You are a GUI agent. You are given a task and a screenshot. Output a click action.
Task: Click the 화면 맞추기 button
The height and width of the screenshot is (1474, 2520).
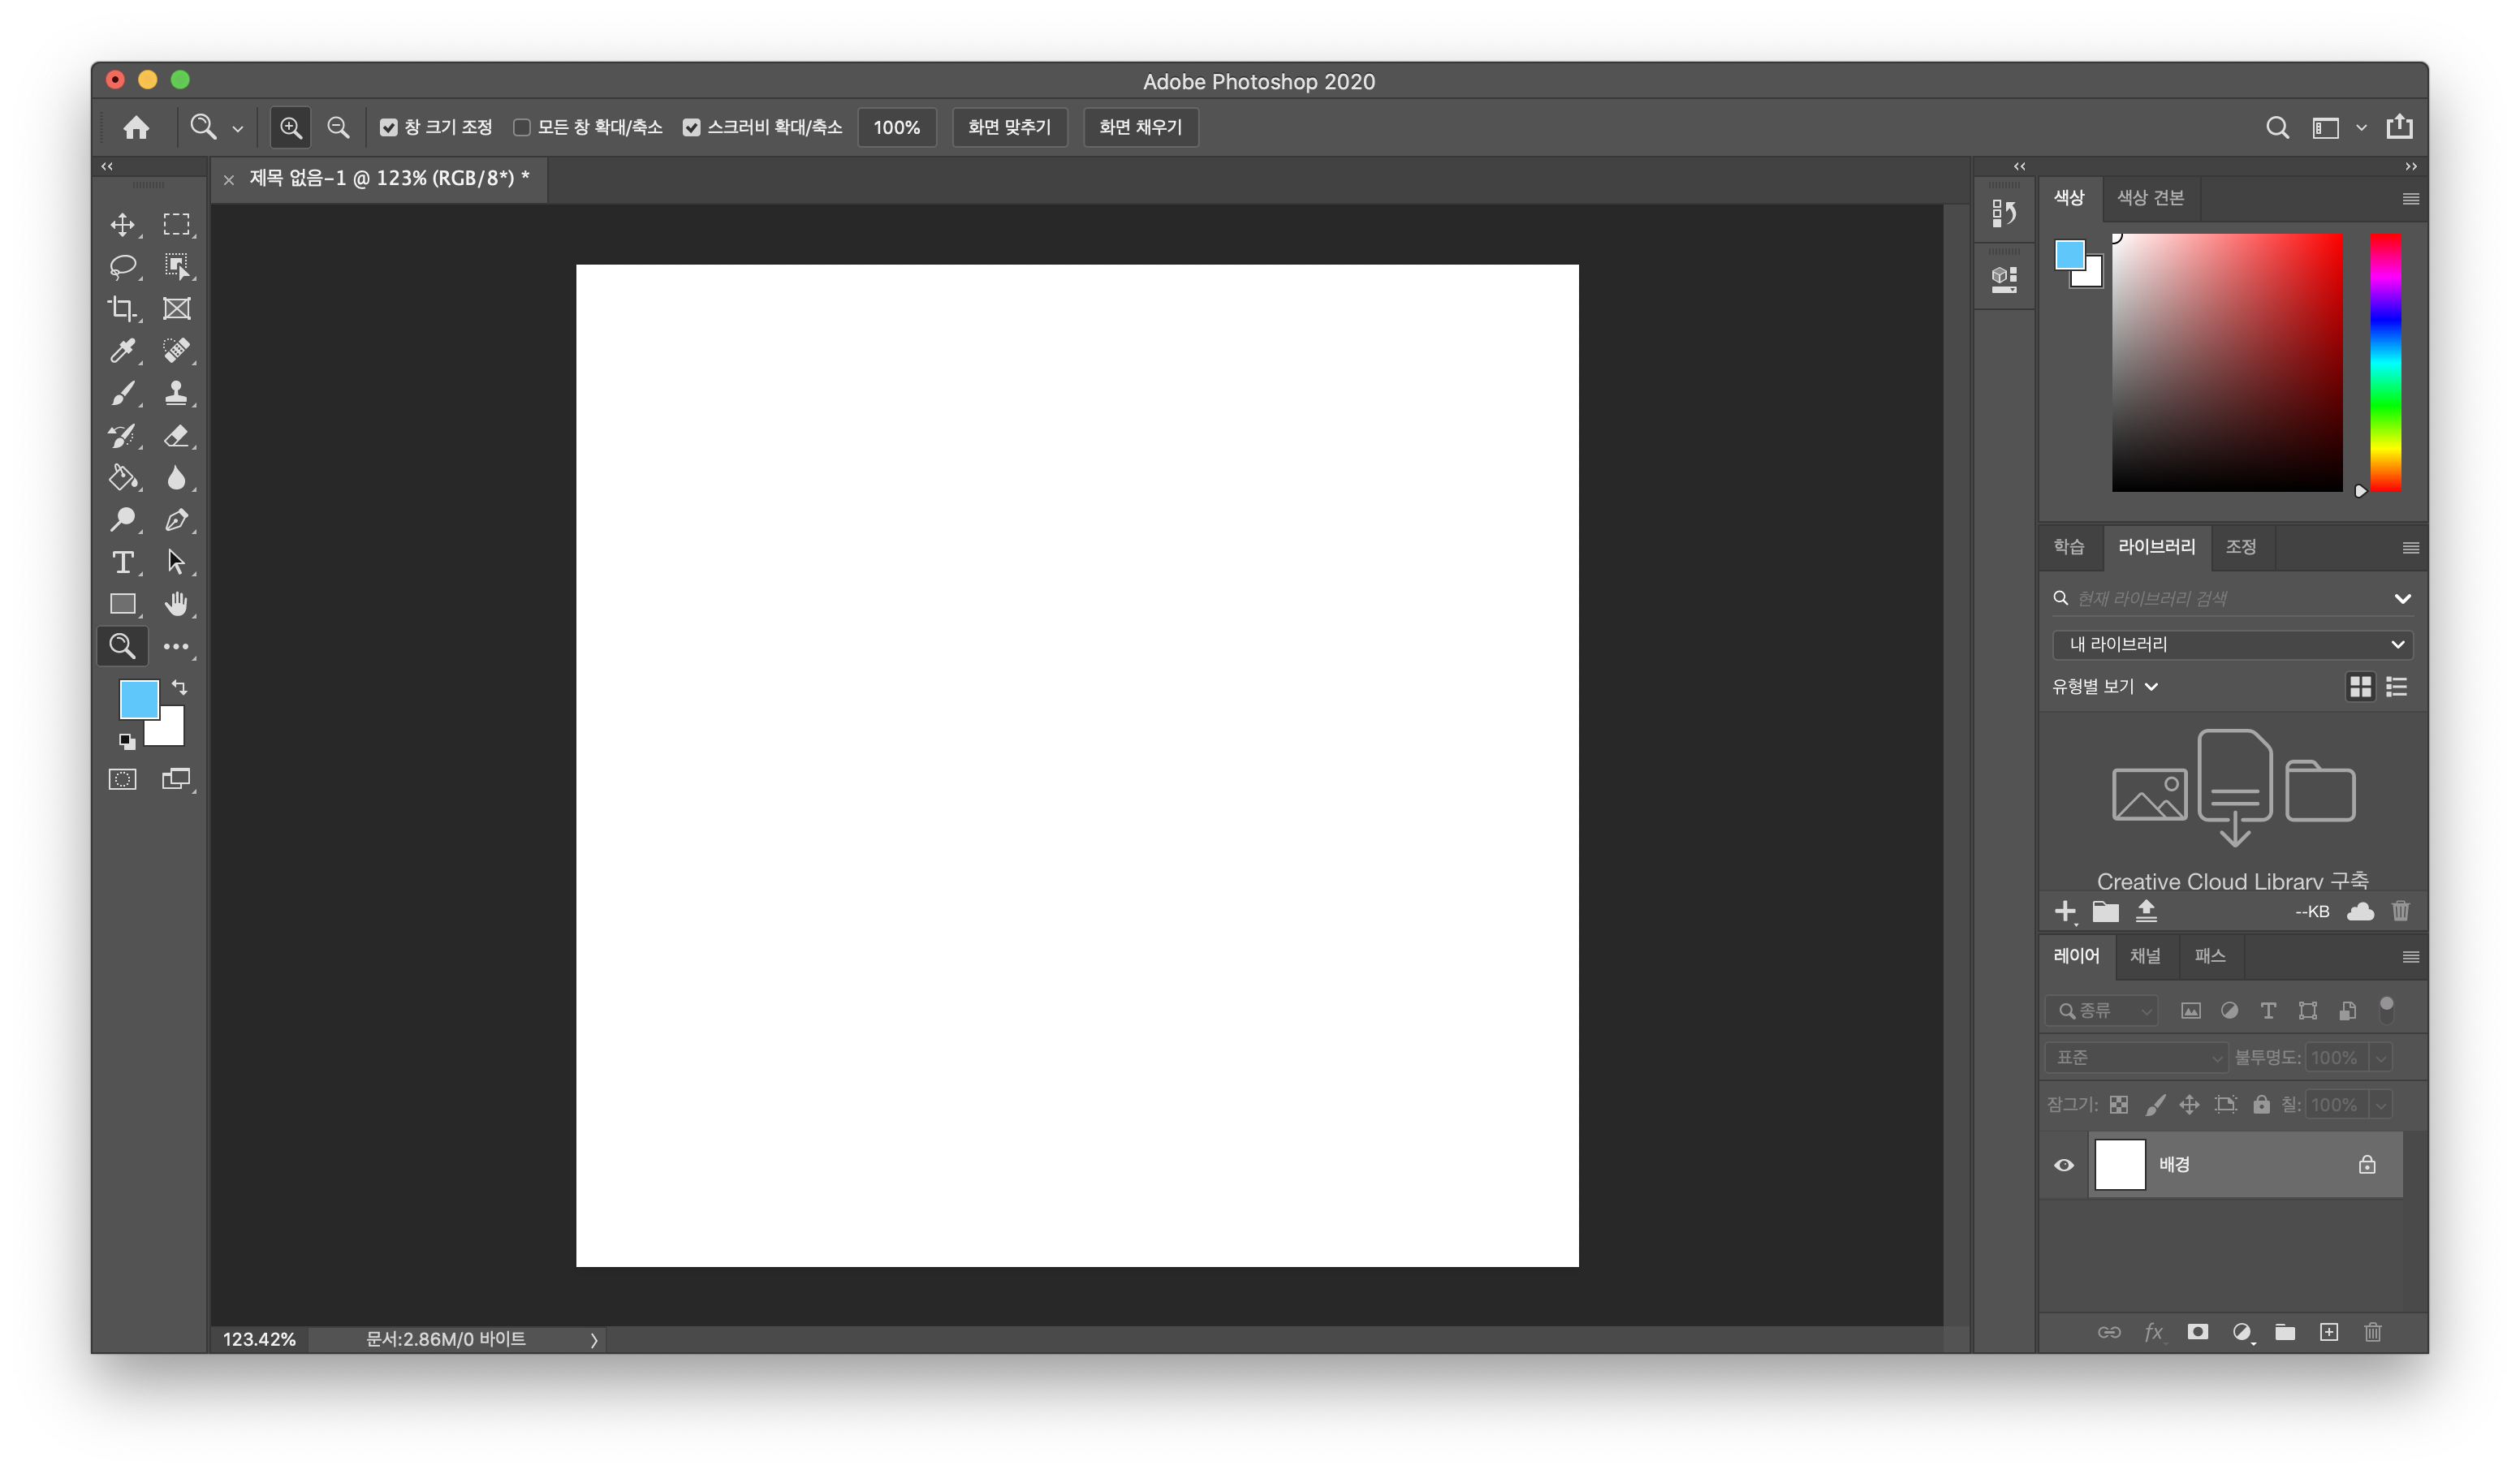point(1009,127)
